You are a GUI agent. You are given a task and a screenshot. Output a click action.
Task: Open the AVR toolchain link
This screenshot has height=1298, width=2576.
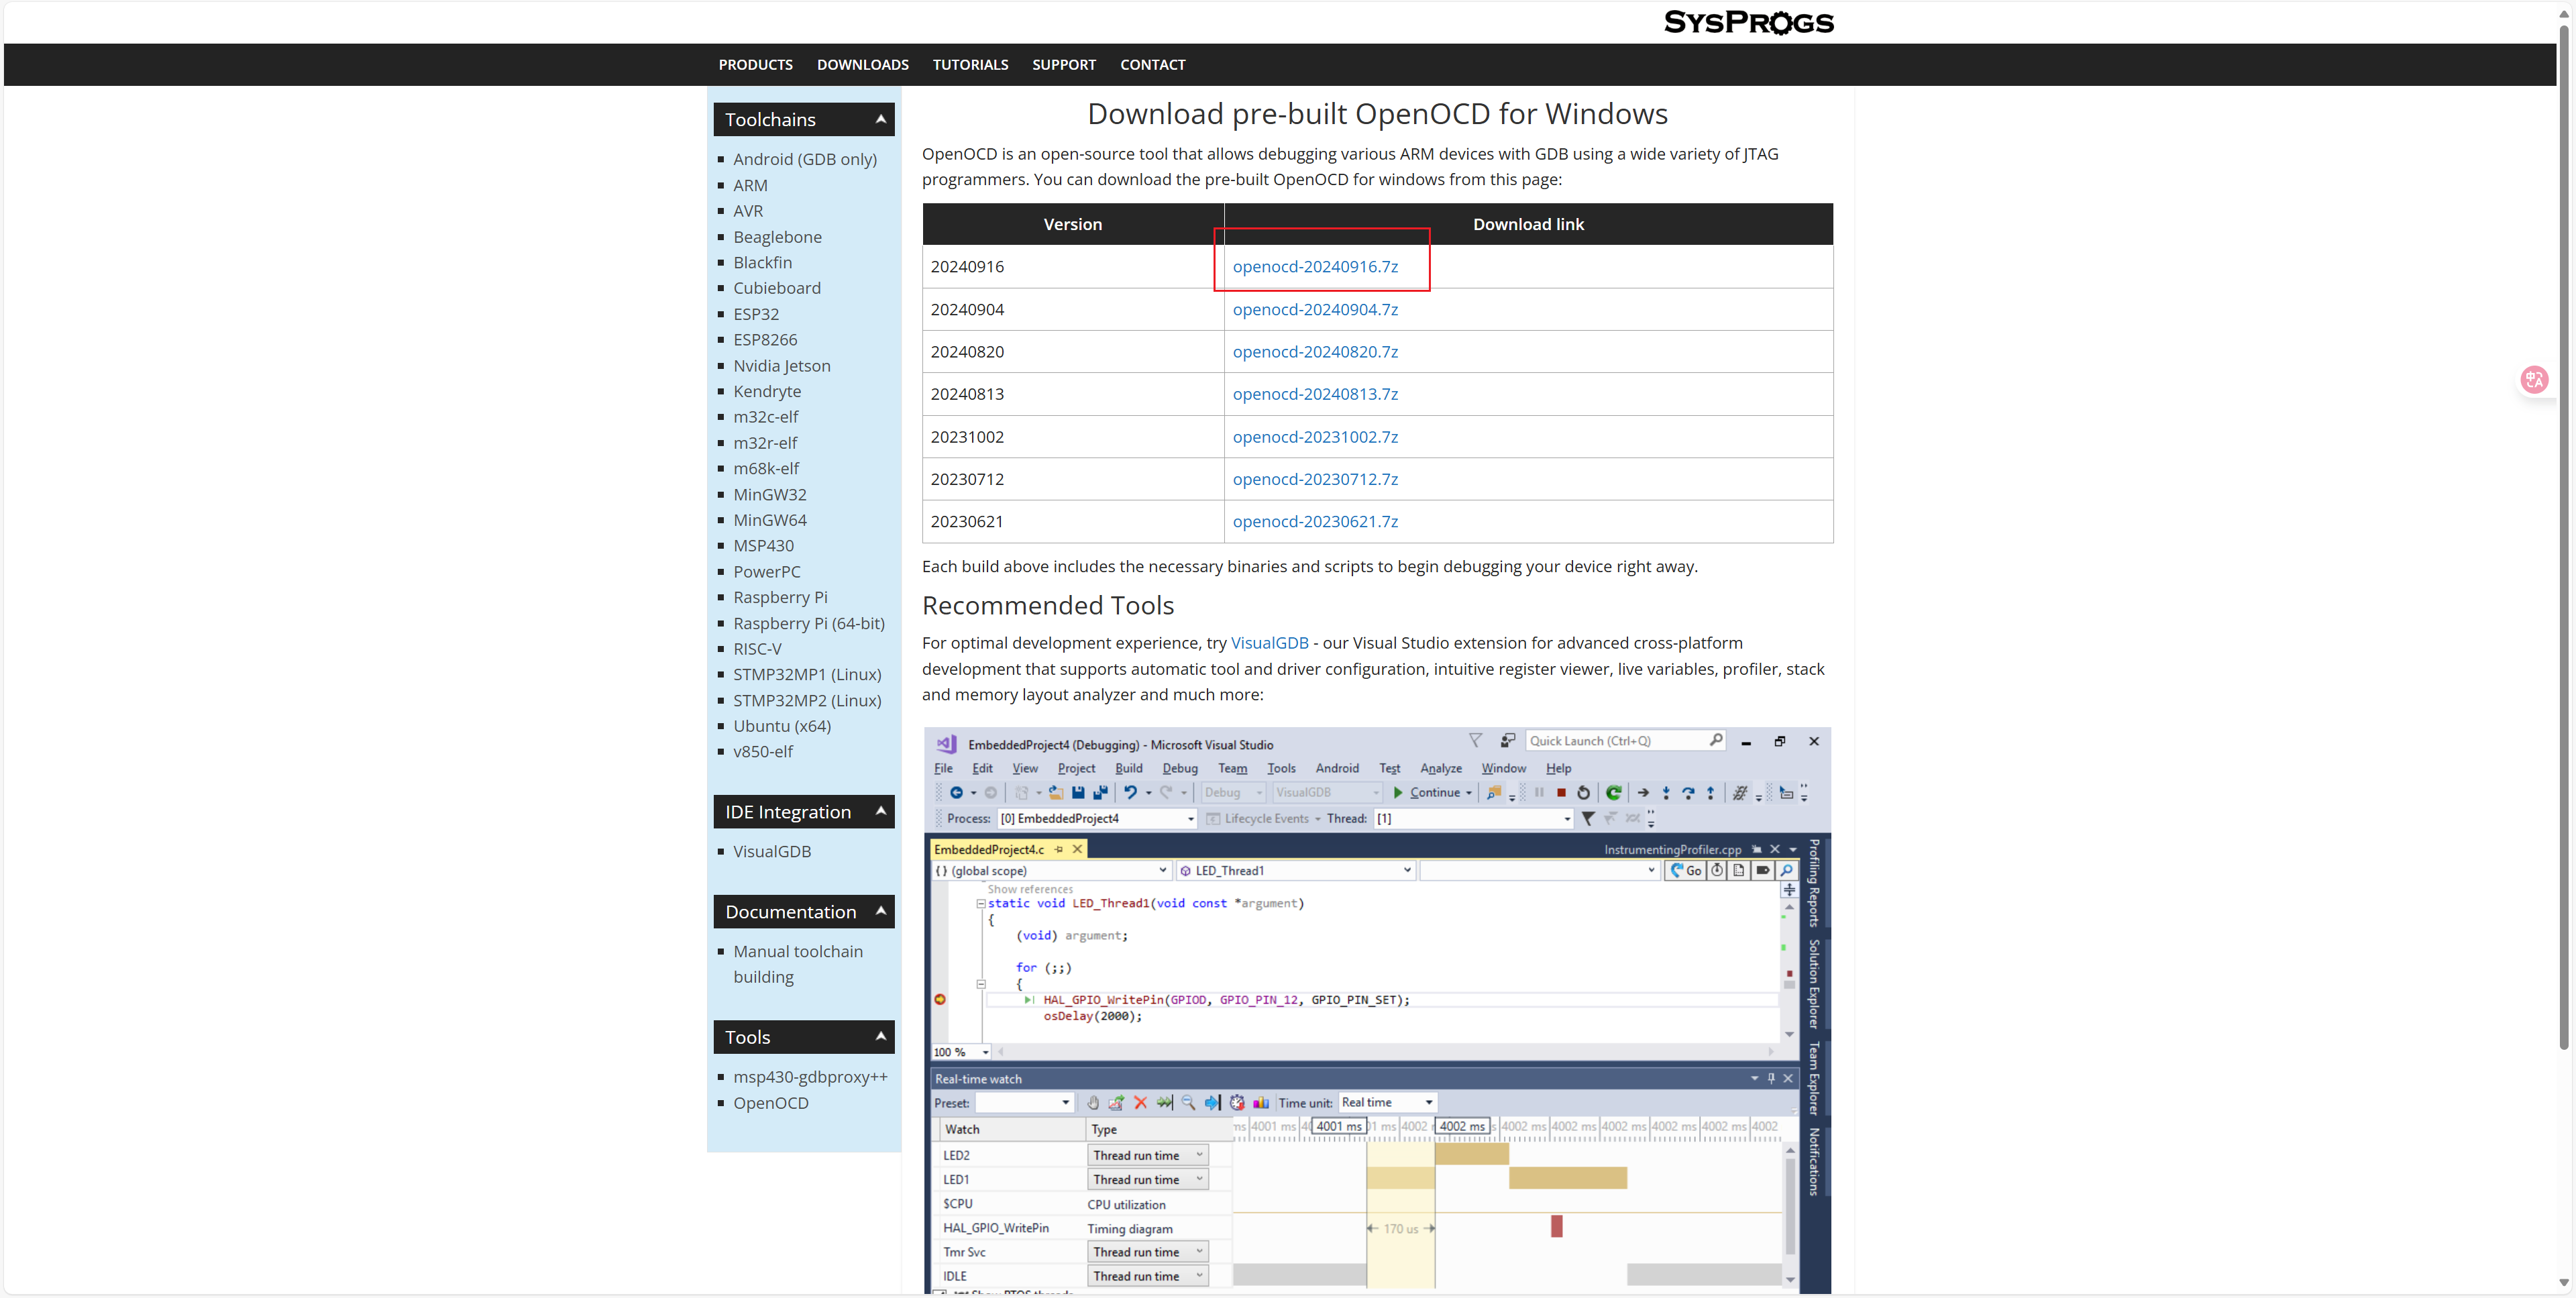748,211
